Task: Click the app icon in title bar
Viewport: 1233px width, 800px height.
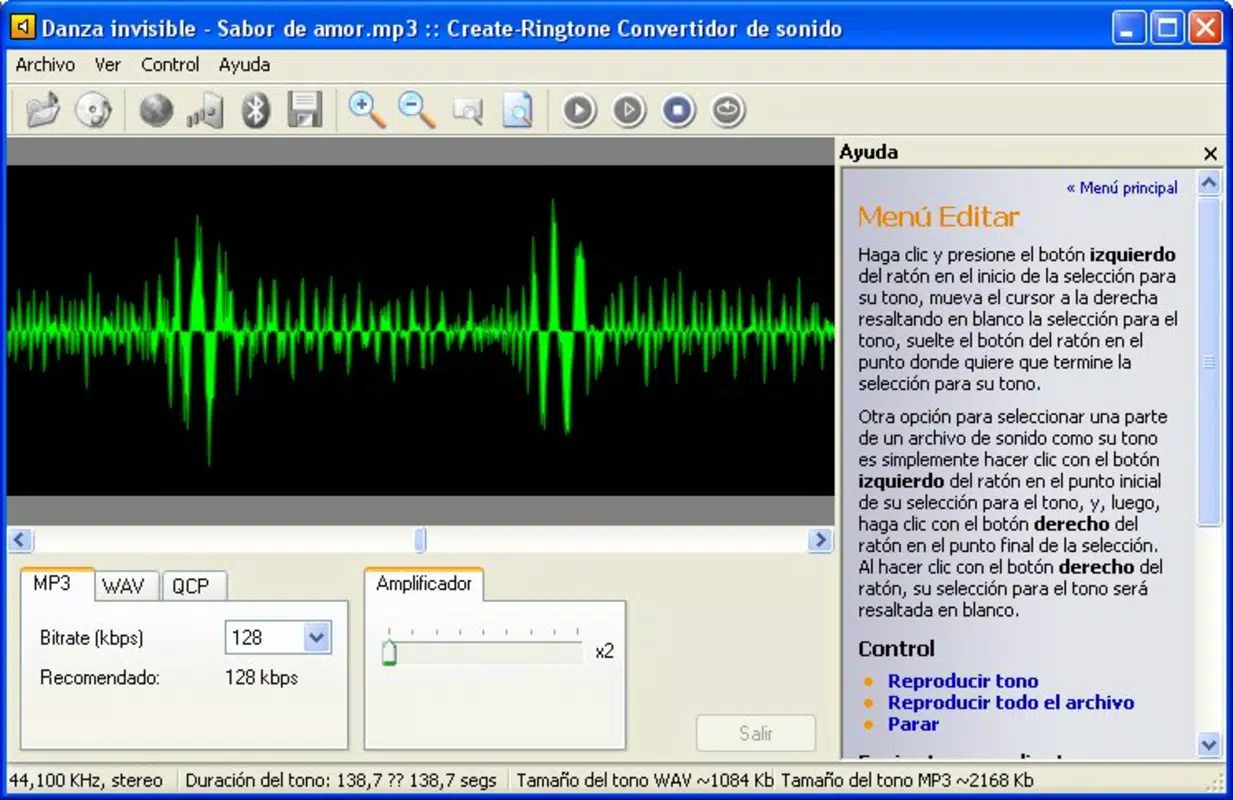Action: (22, 27)
